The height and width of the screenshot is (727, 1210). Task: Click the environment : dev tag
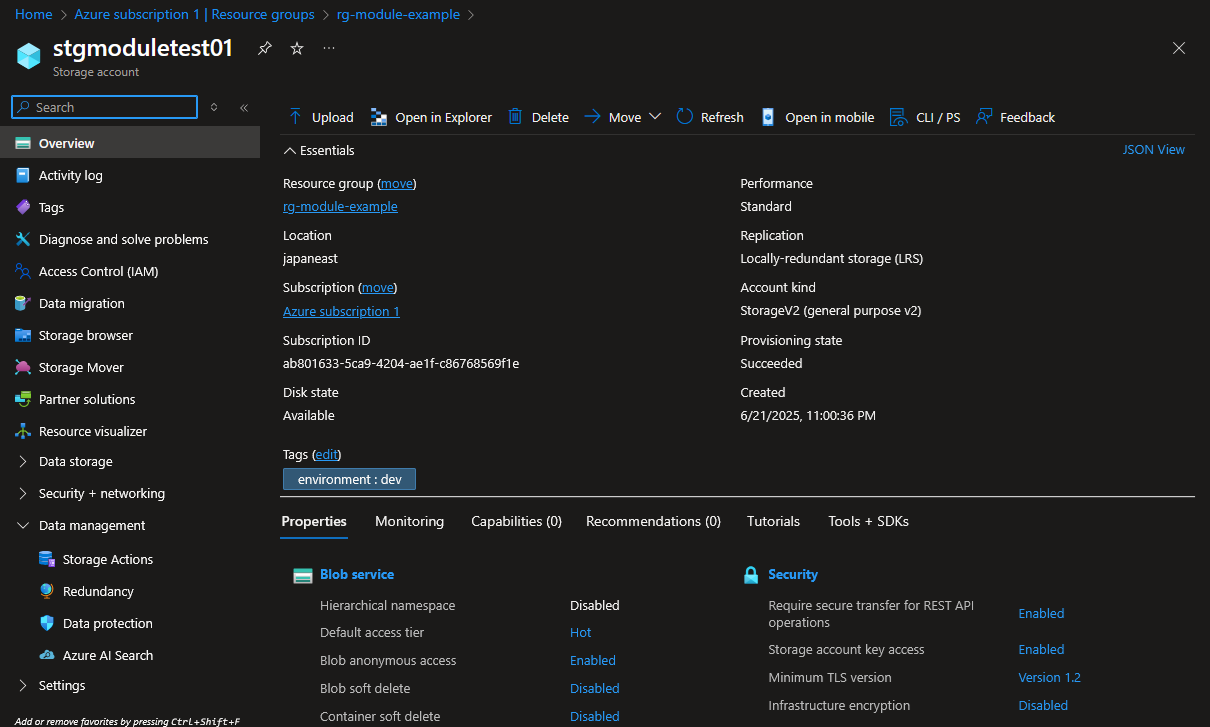click(349, 479)
